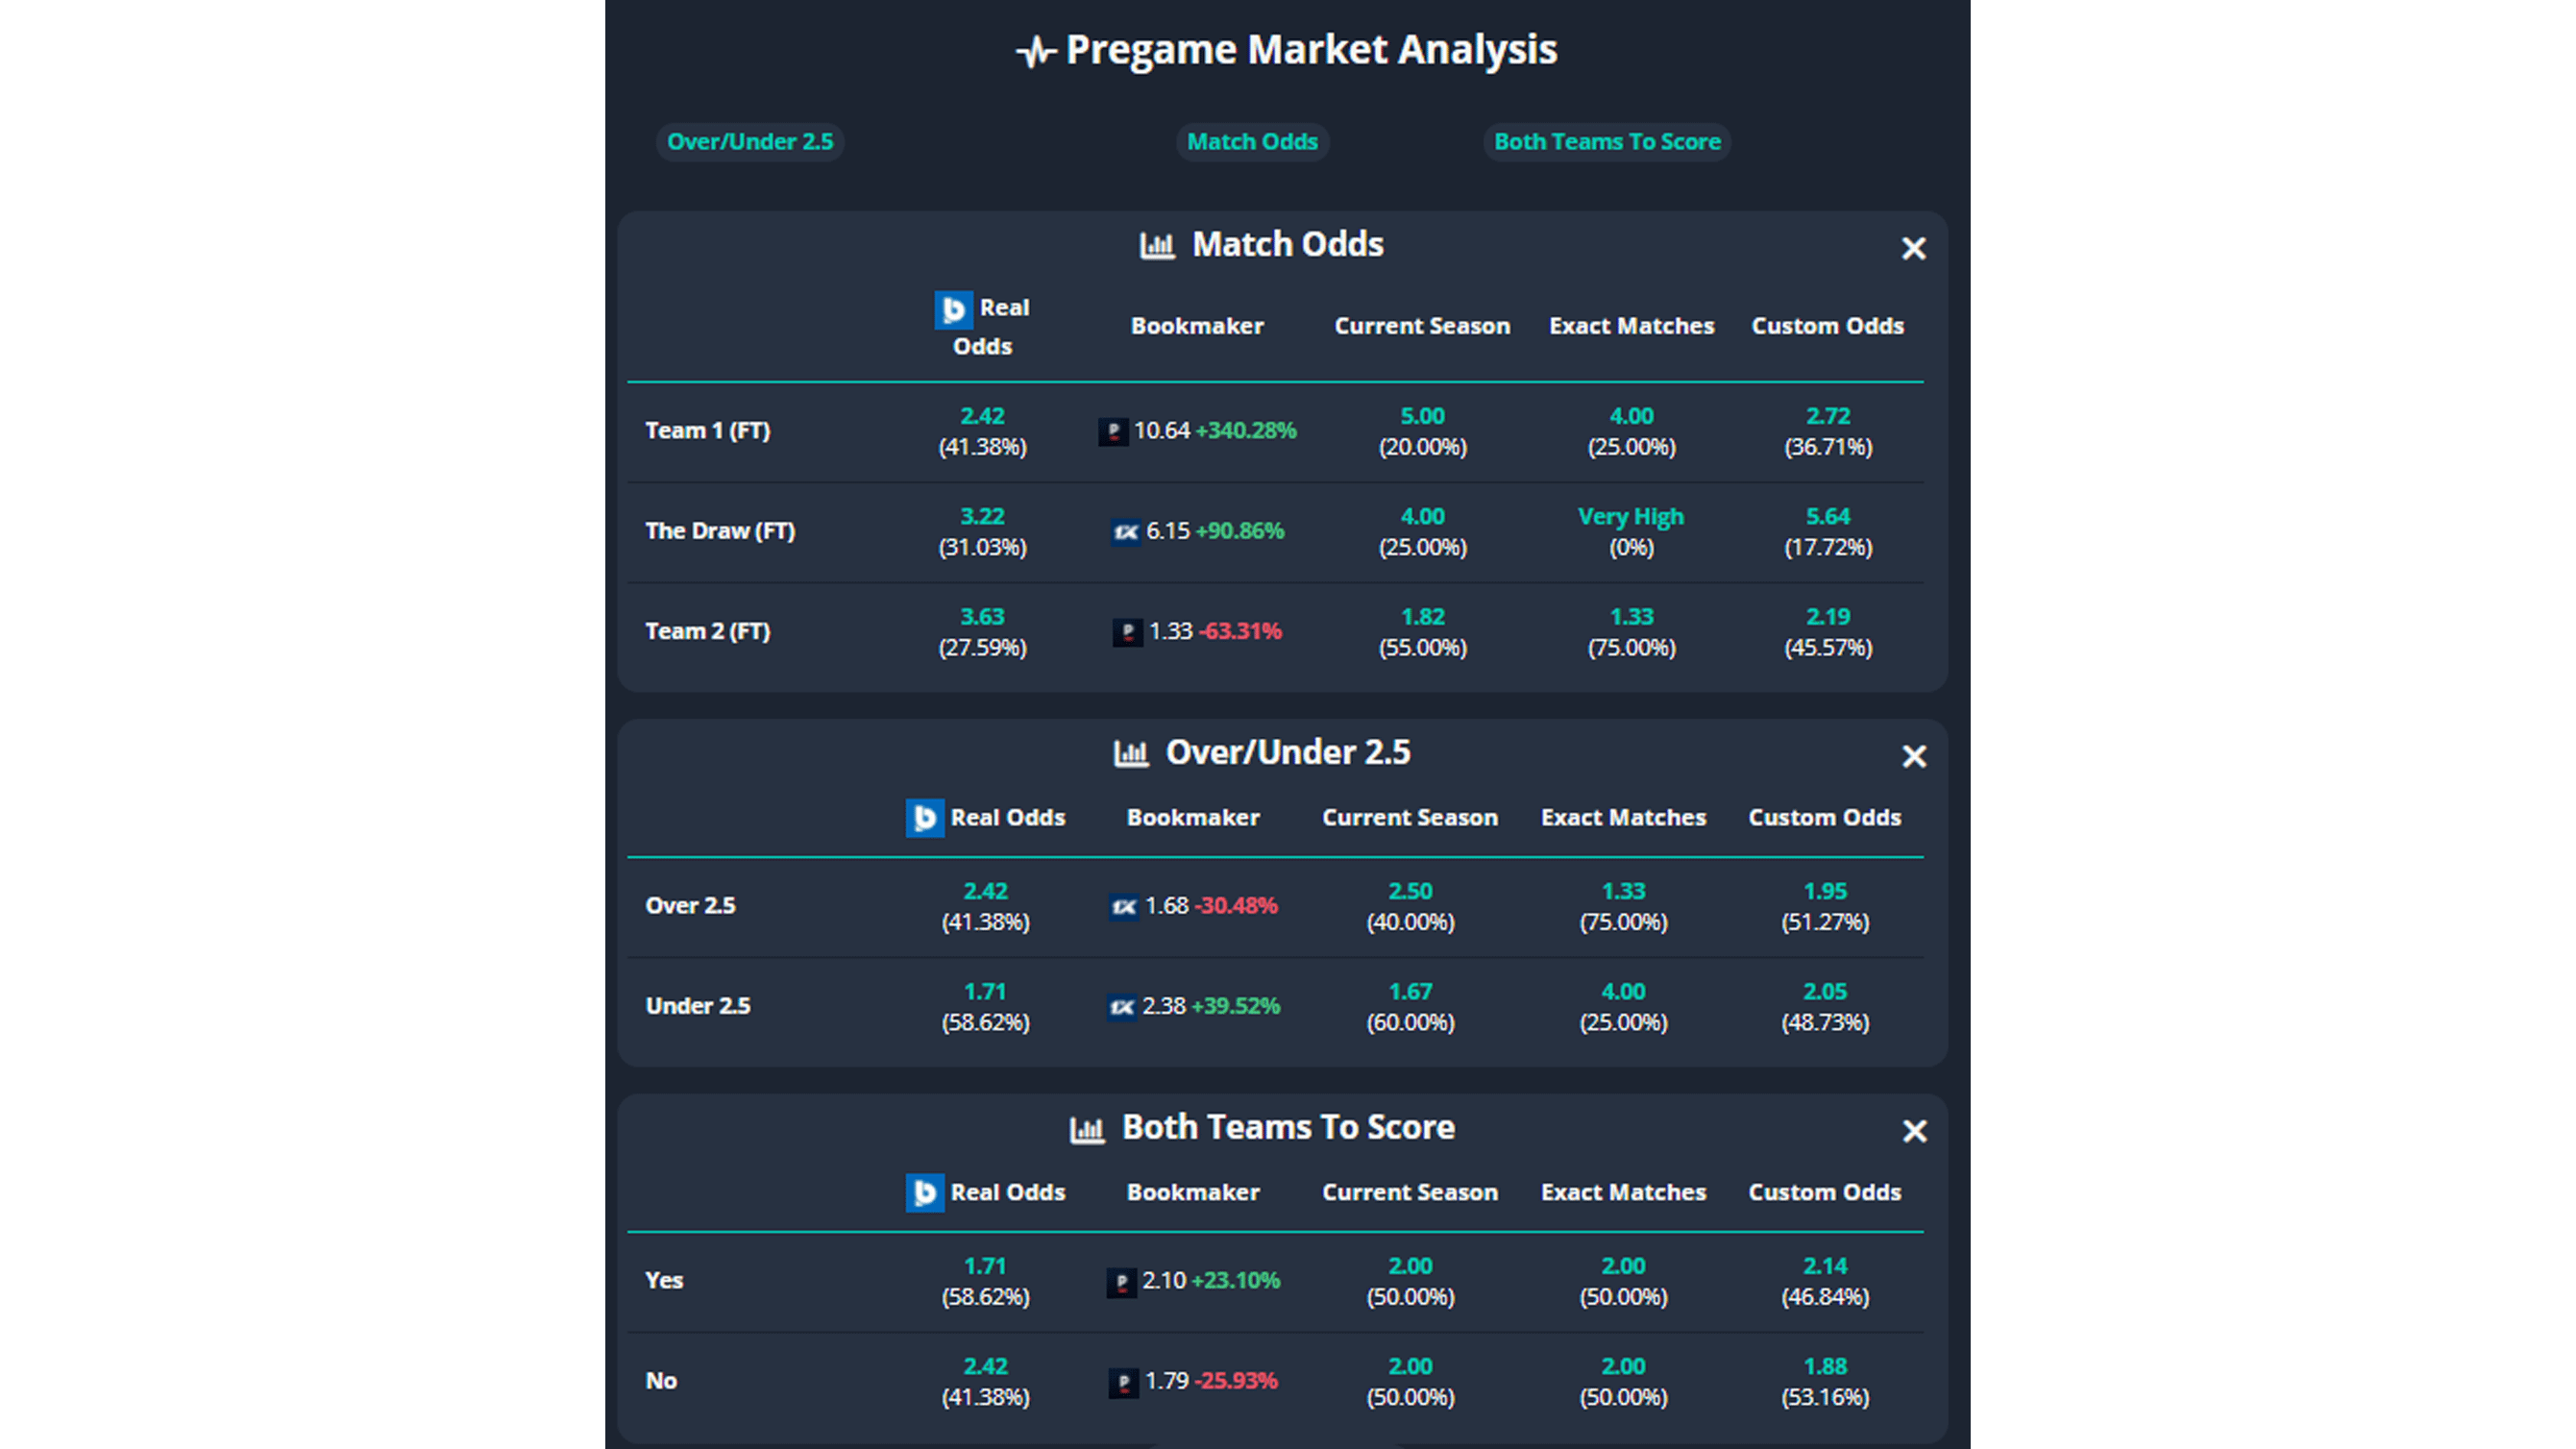The height and width of the screenshot is (1449, 2576).
Task: Toggle the Over/Under 2.5 market pill
Action: 750,141
